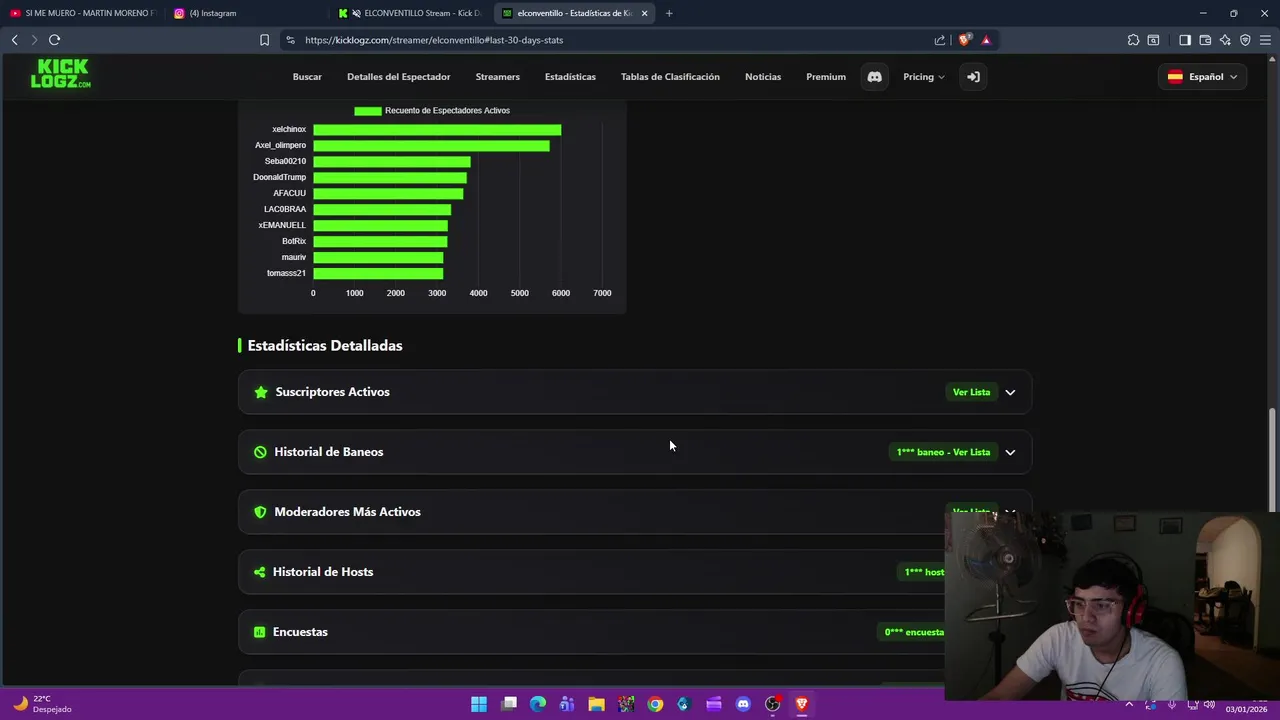The height and width of the screenshot is (720, 1280).
Task: Click the DoonaldTrump chart label
Action: (279, 177)
